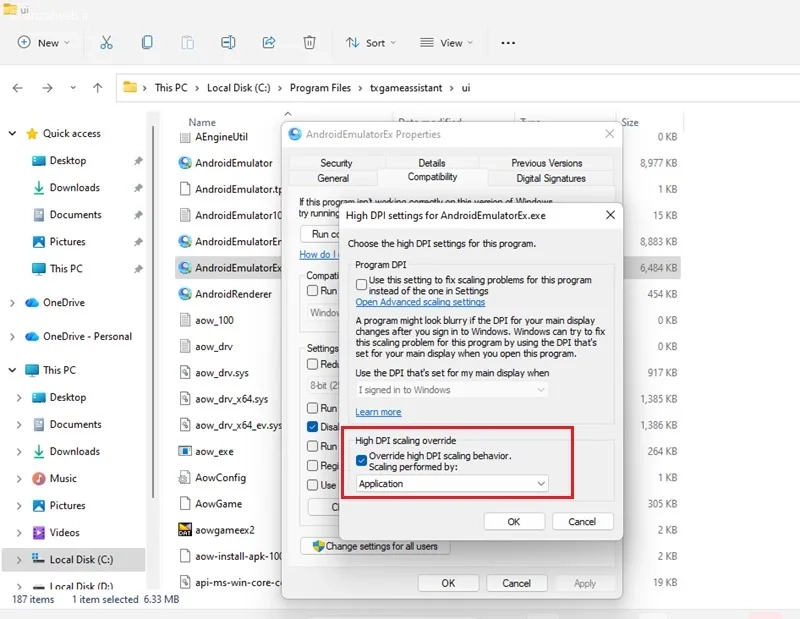Switch to the Digital Signatures tab
The image size is (800, 619).
pos(550,178)
